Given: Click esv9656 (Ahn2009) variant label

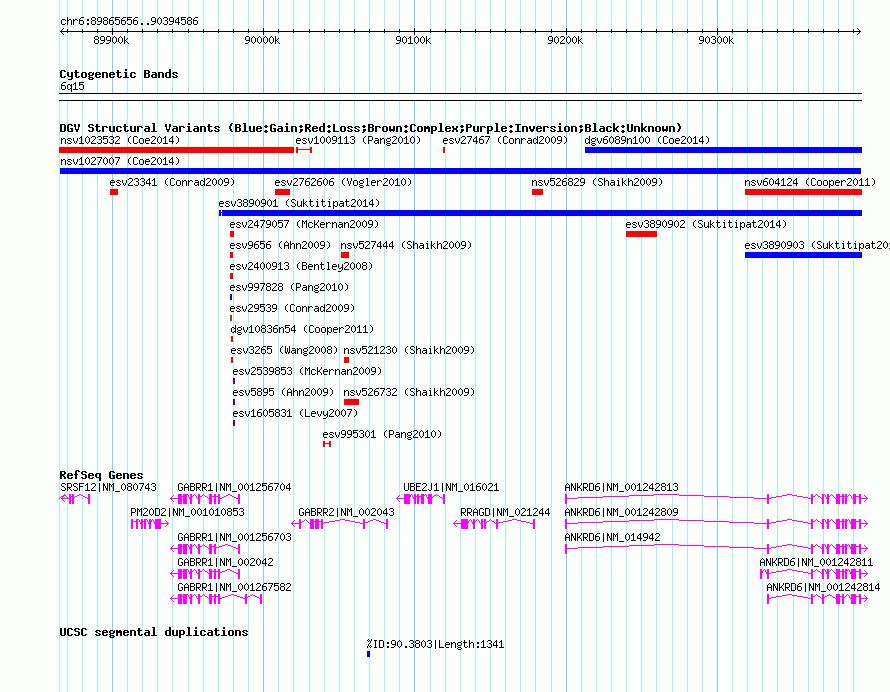Looking at the screenshot, I should [x=280, y=245].
